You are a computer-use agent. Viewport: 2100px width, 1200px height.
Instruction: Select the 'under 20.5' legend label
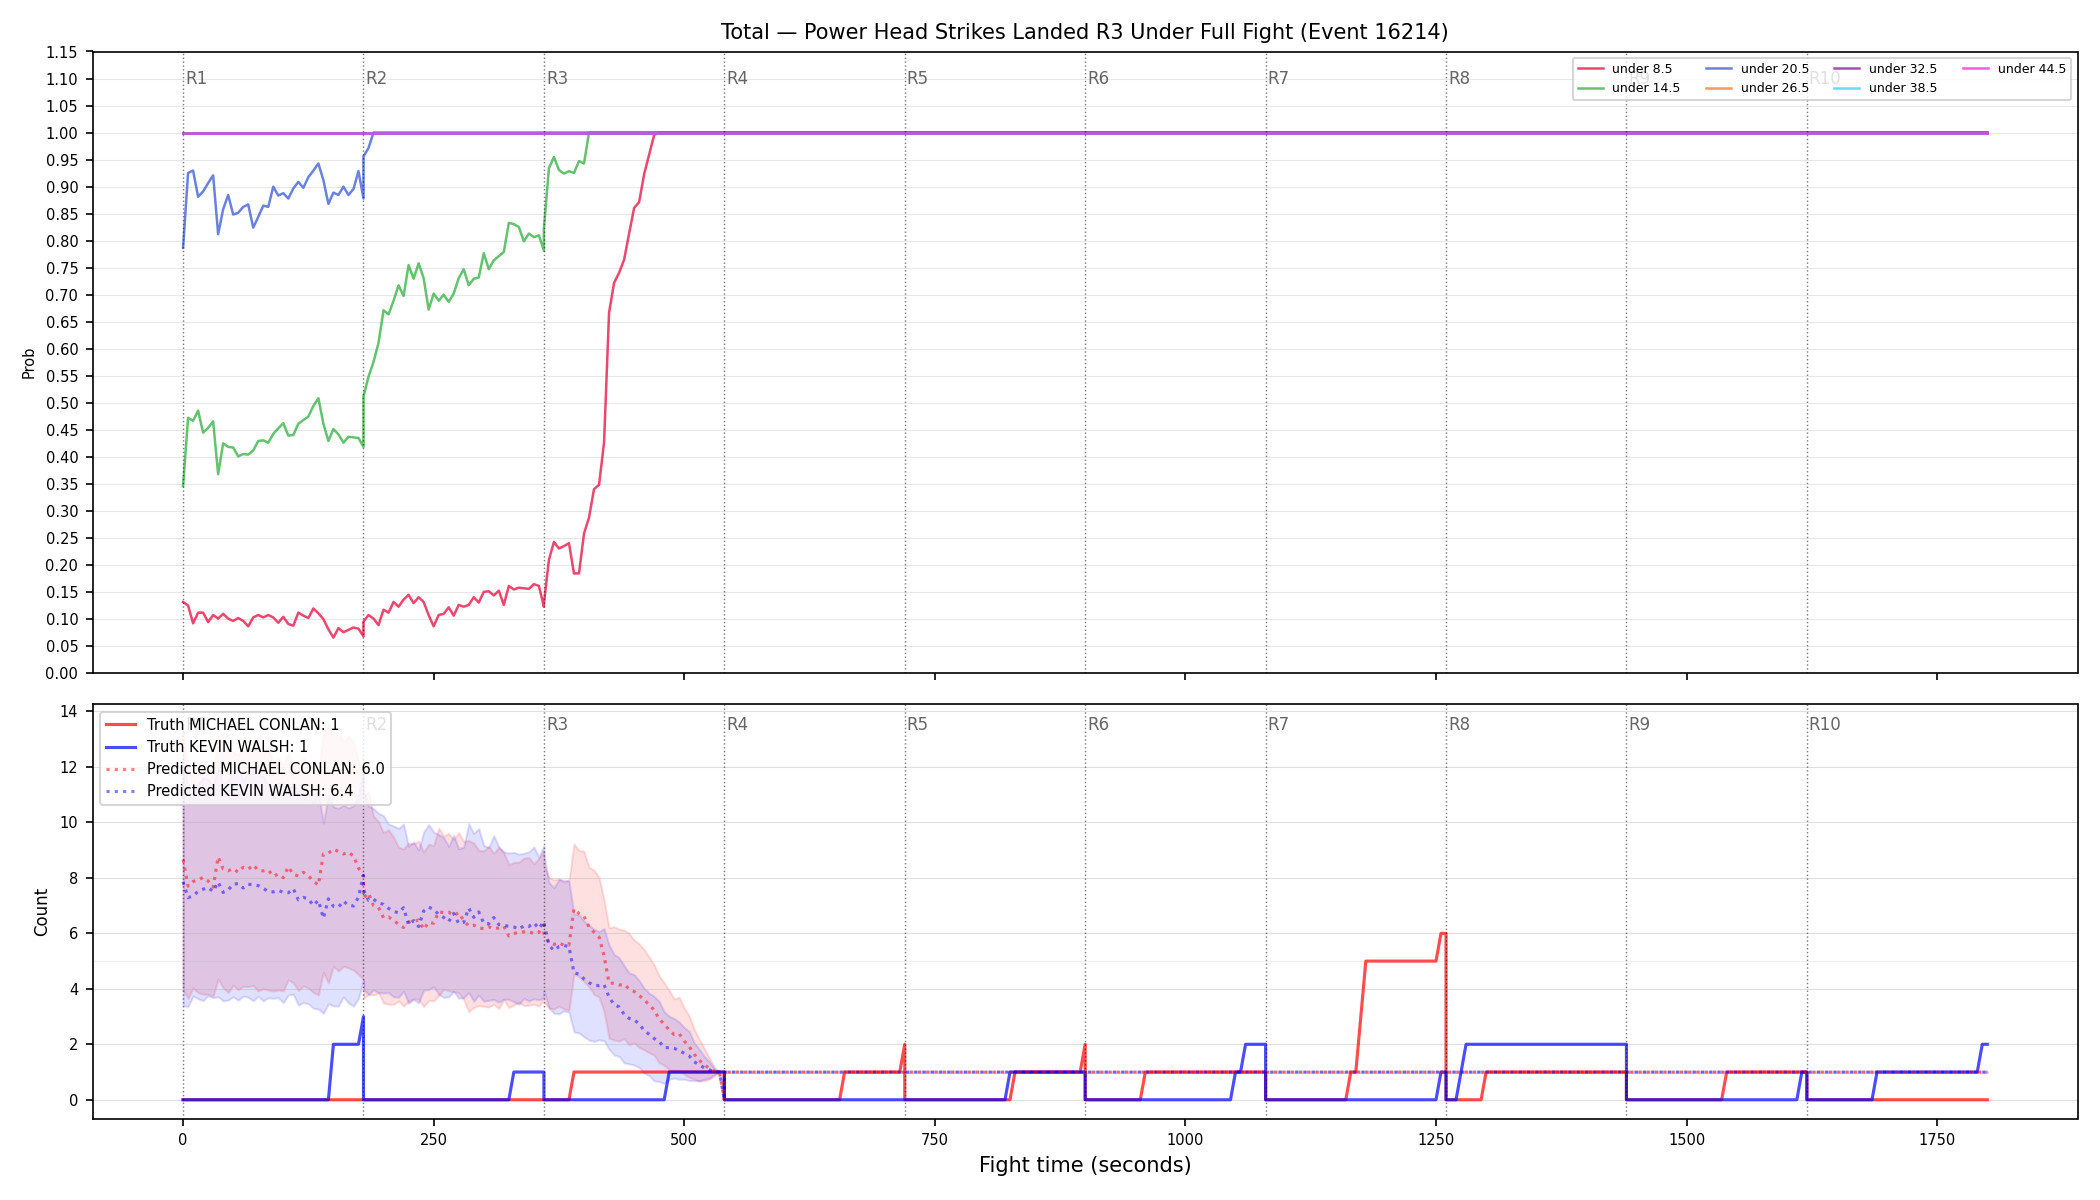(1775, 69)
